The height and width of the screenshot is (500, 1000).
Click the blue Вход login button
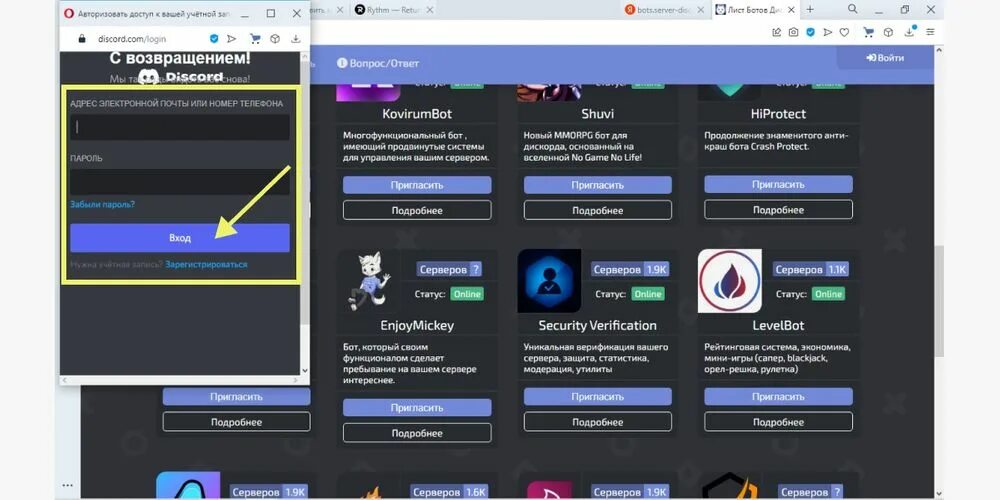pos(180,238)
